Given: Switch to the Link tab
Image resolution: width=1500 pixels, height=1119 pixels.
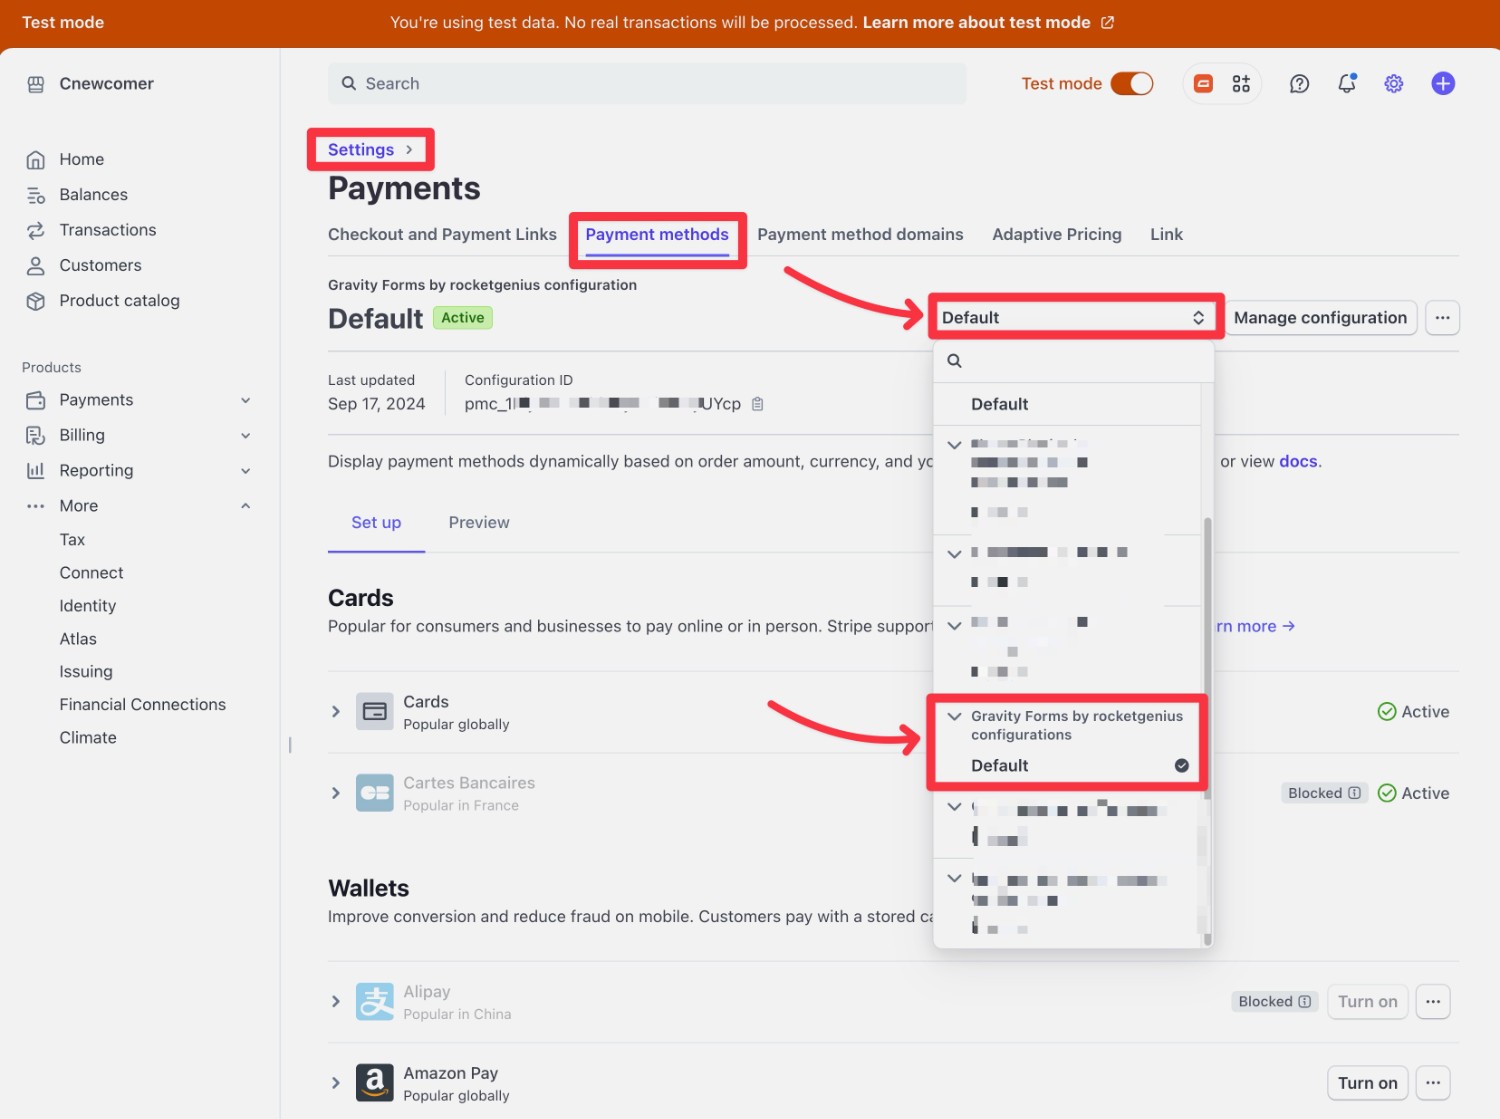Looking at the screenshot, I should (1166, 234).
